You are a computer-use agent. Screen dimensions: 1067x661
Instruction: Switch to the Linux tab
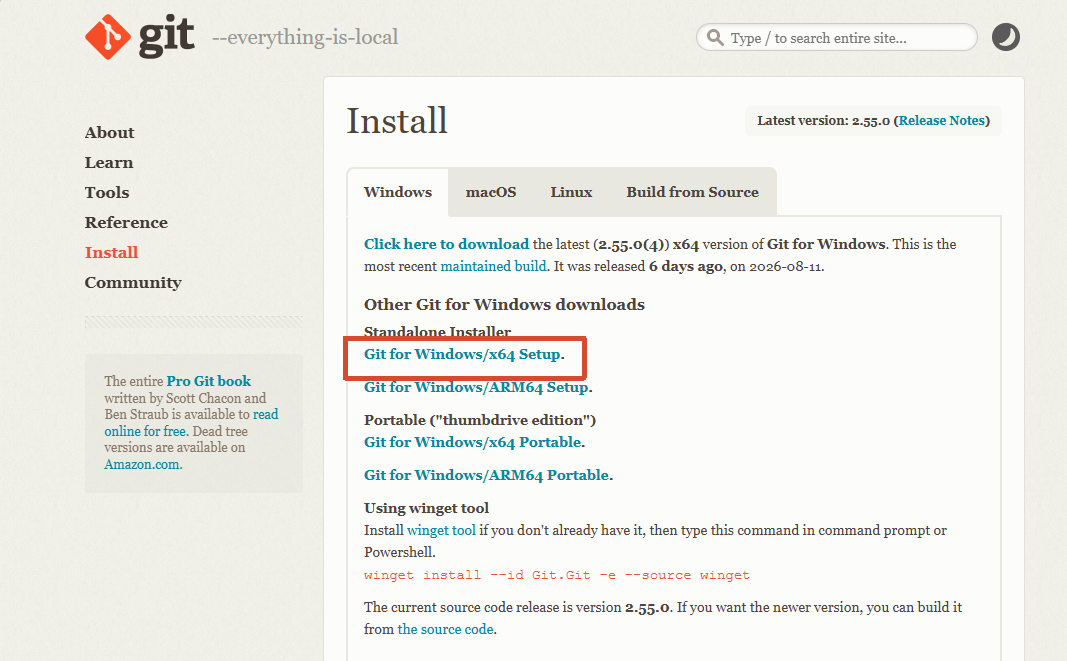click(571, 192)
